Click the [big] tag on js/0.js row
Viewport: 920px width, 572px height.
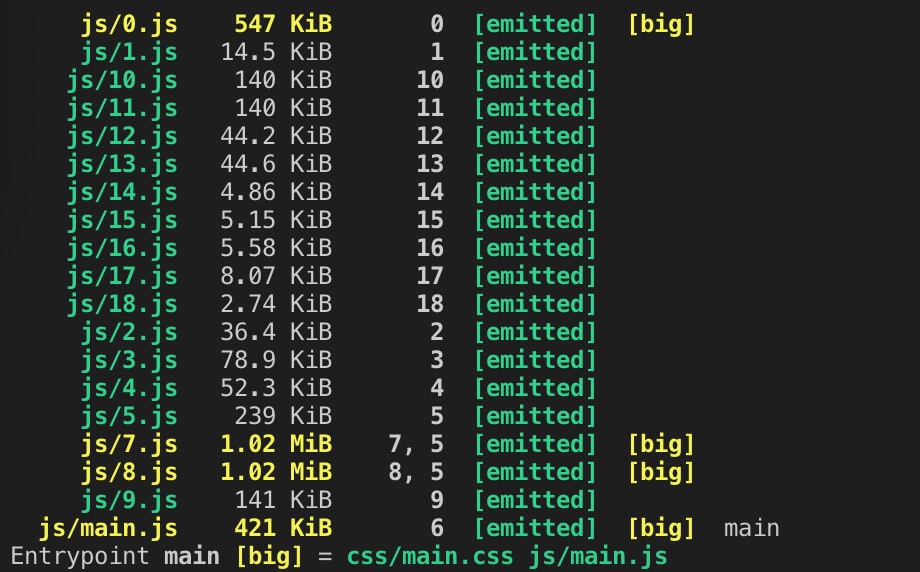click(x=661, y=25)
